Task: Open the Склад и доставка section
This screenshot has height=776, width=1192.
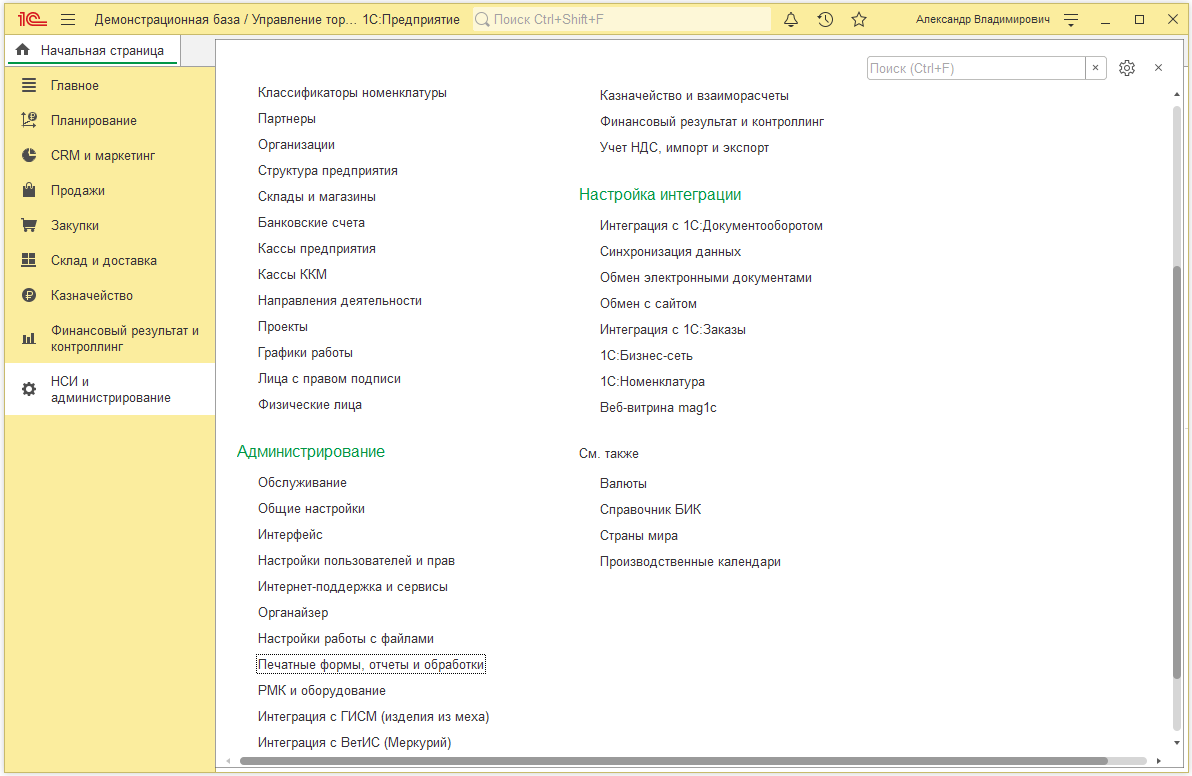Action: 104,261
